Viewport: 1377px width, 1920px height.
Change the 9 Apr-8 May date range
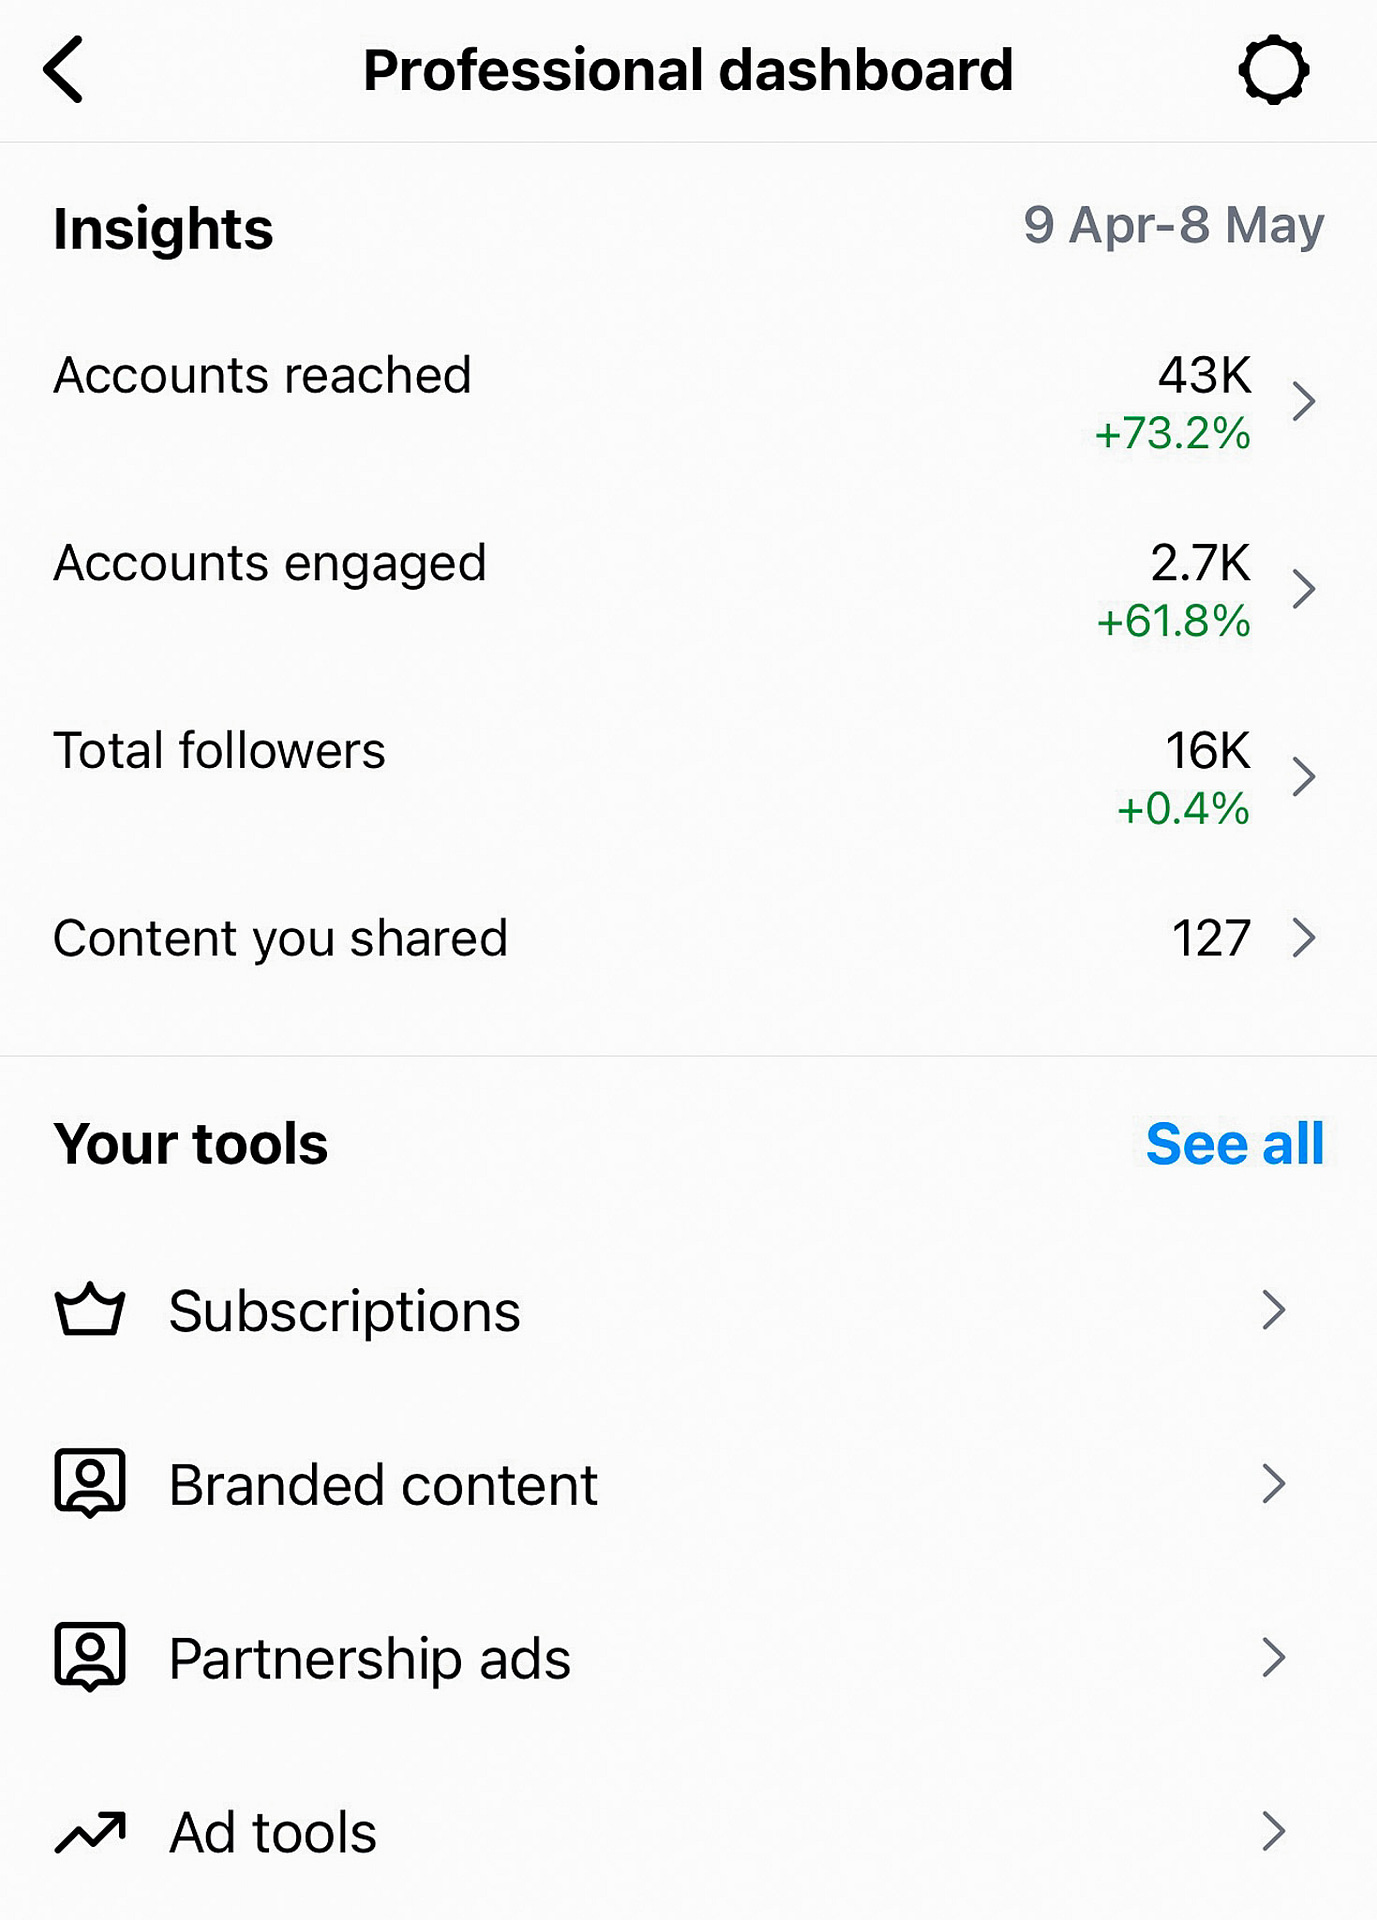1174,226
